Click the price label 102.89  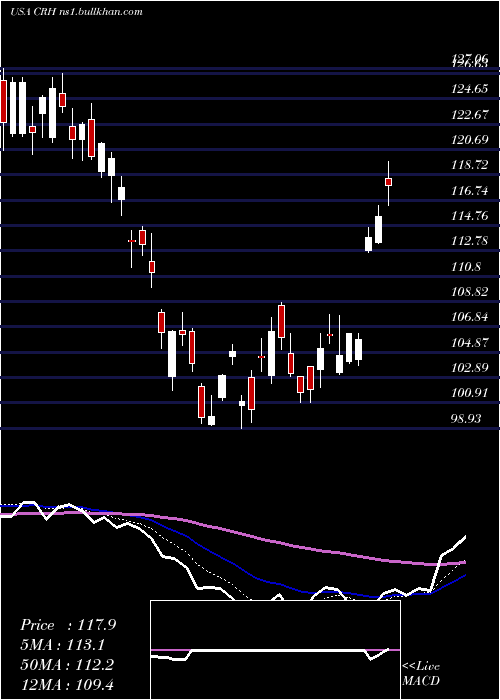470,368
